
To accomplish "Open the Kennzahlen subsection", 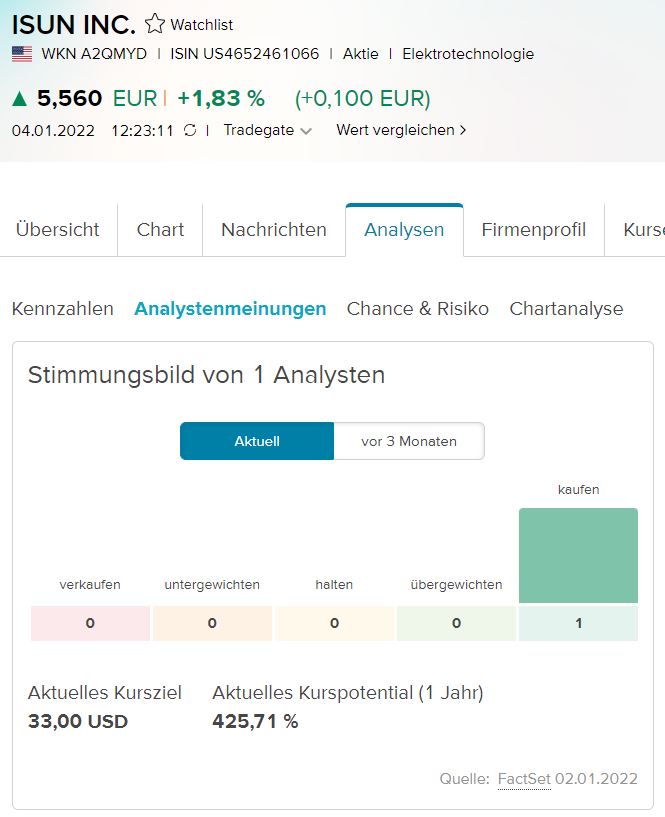I will pyautogui.click(x=63, y=309).
